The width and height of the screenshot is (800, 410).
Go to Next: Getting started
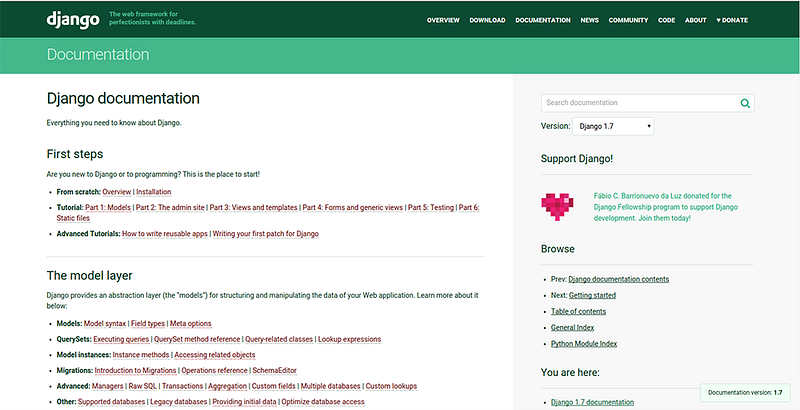(592, 296)
